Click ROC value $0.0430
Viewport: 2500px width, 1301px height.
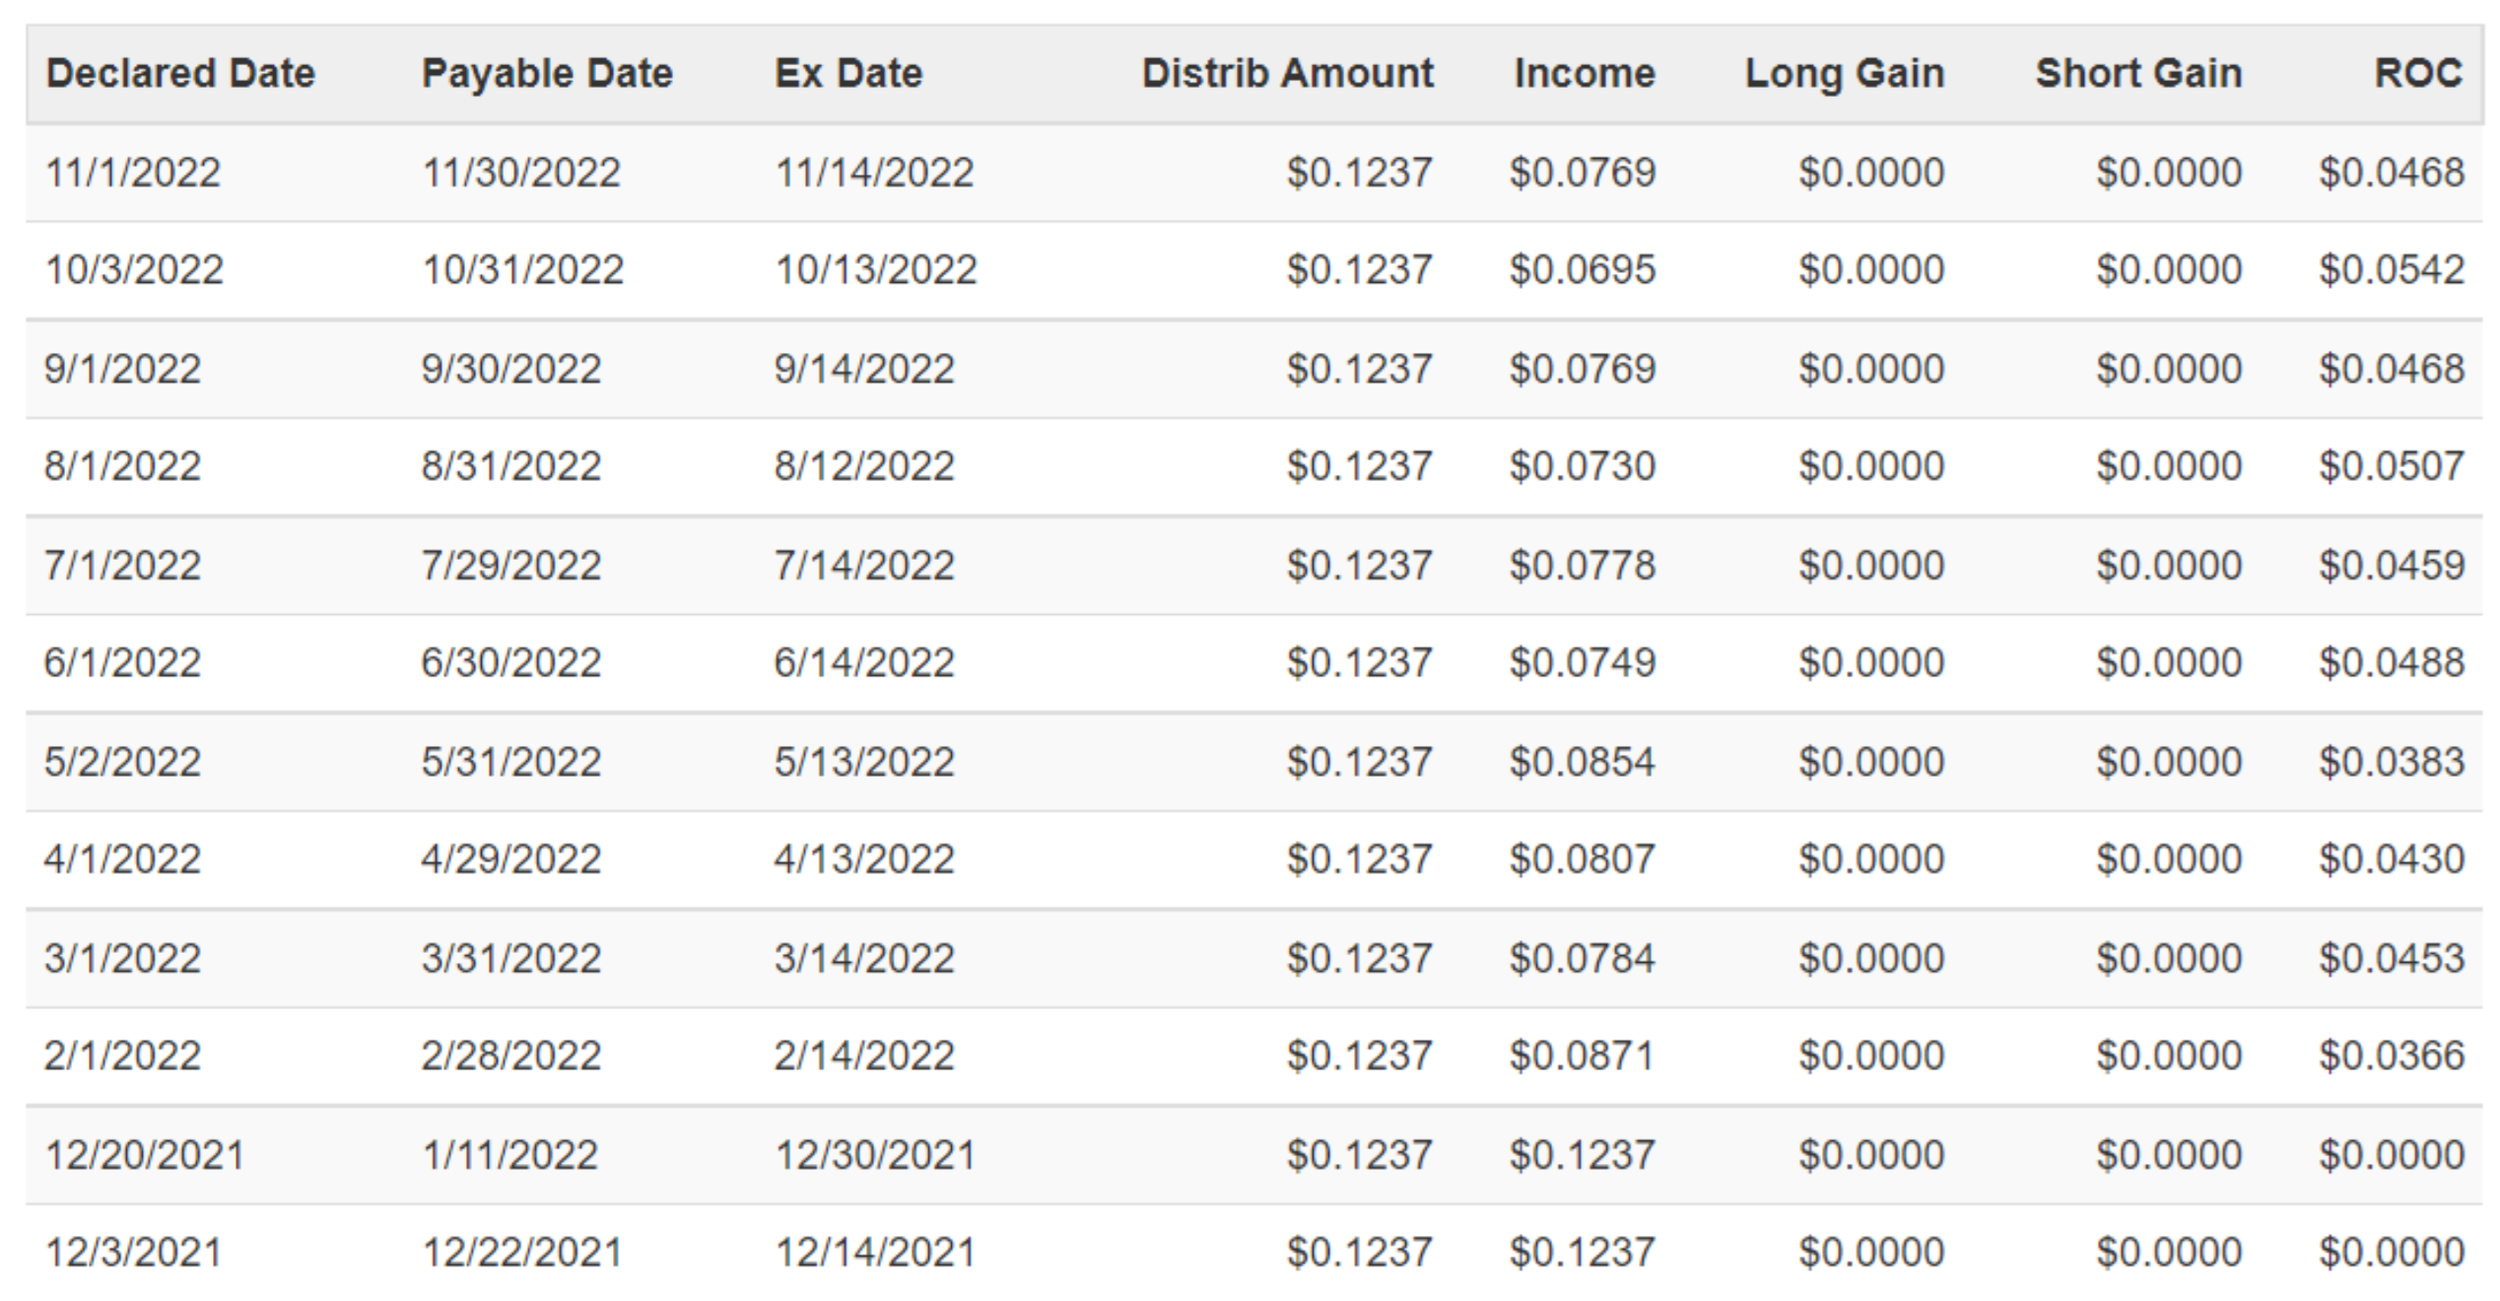coord(2391,859)
